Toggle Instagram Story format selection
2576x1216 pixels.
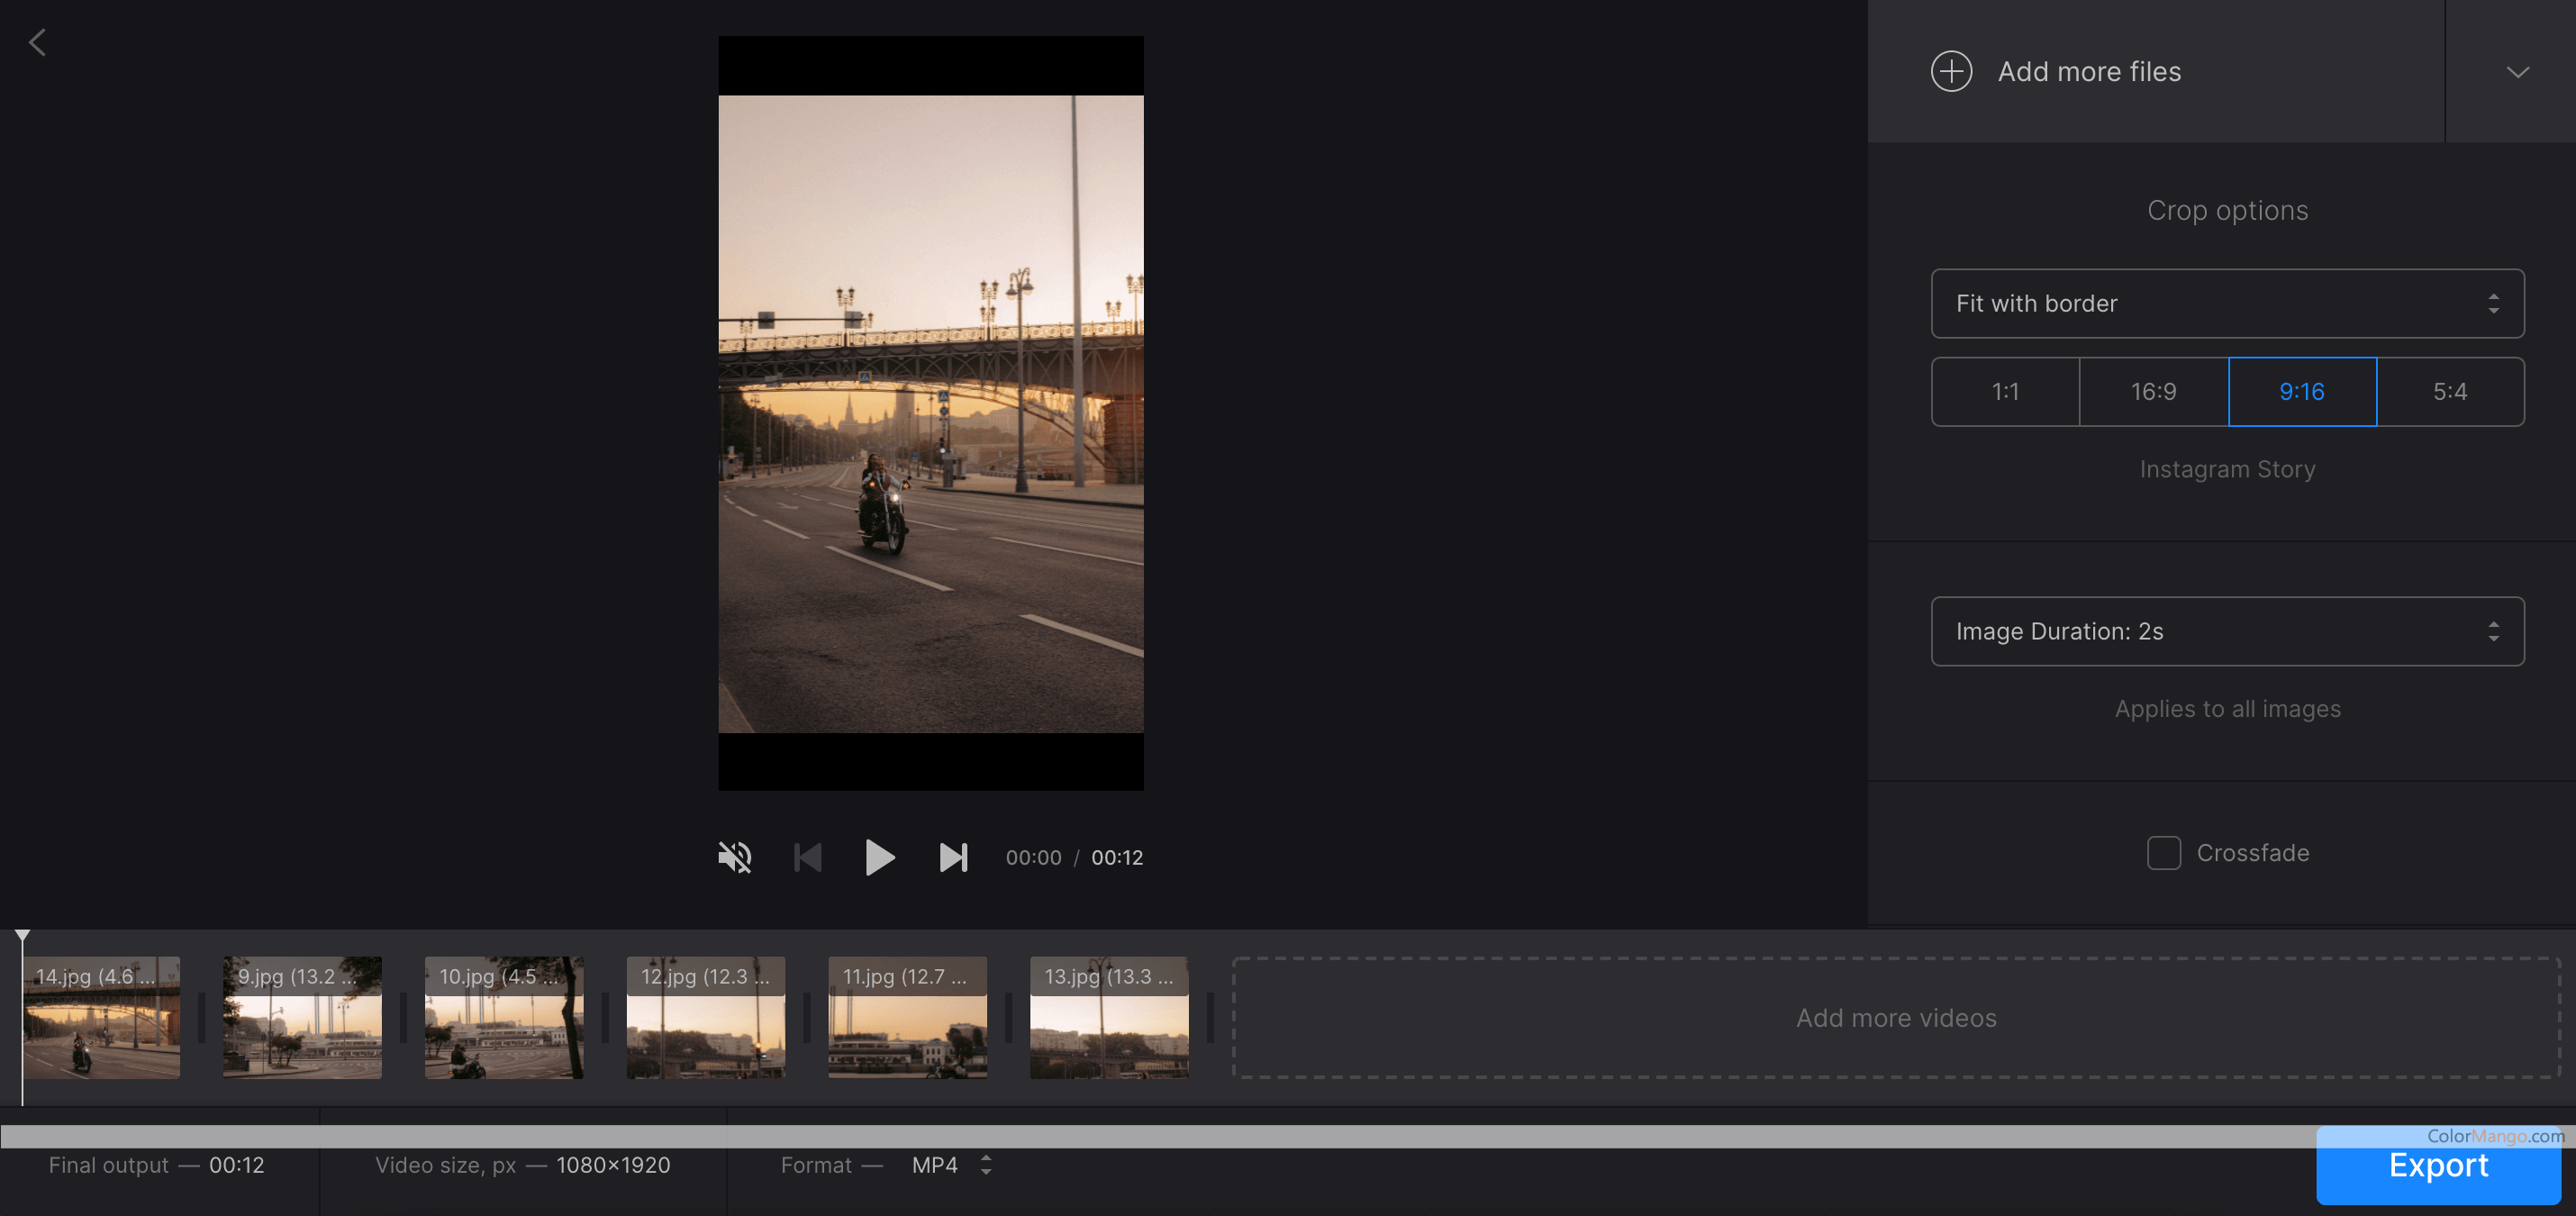pos(2301,391)
